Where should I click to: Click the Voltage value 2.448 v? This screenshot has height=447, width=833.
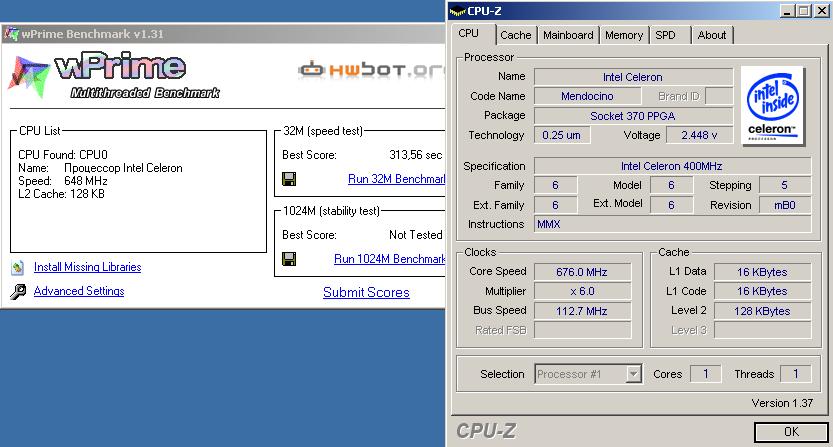pos(699,135)
